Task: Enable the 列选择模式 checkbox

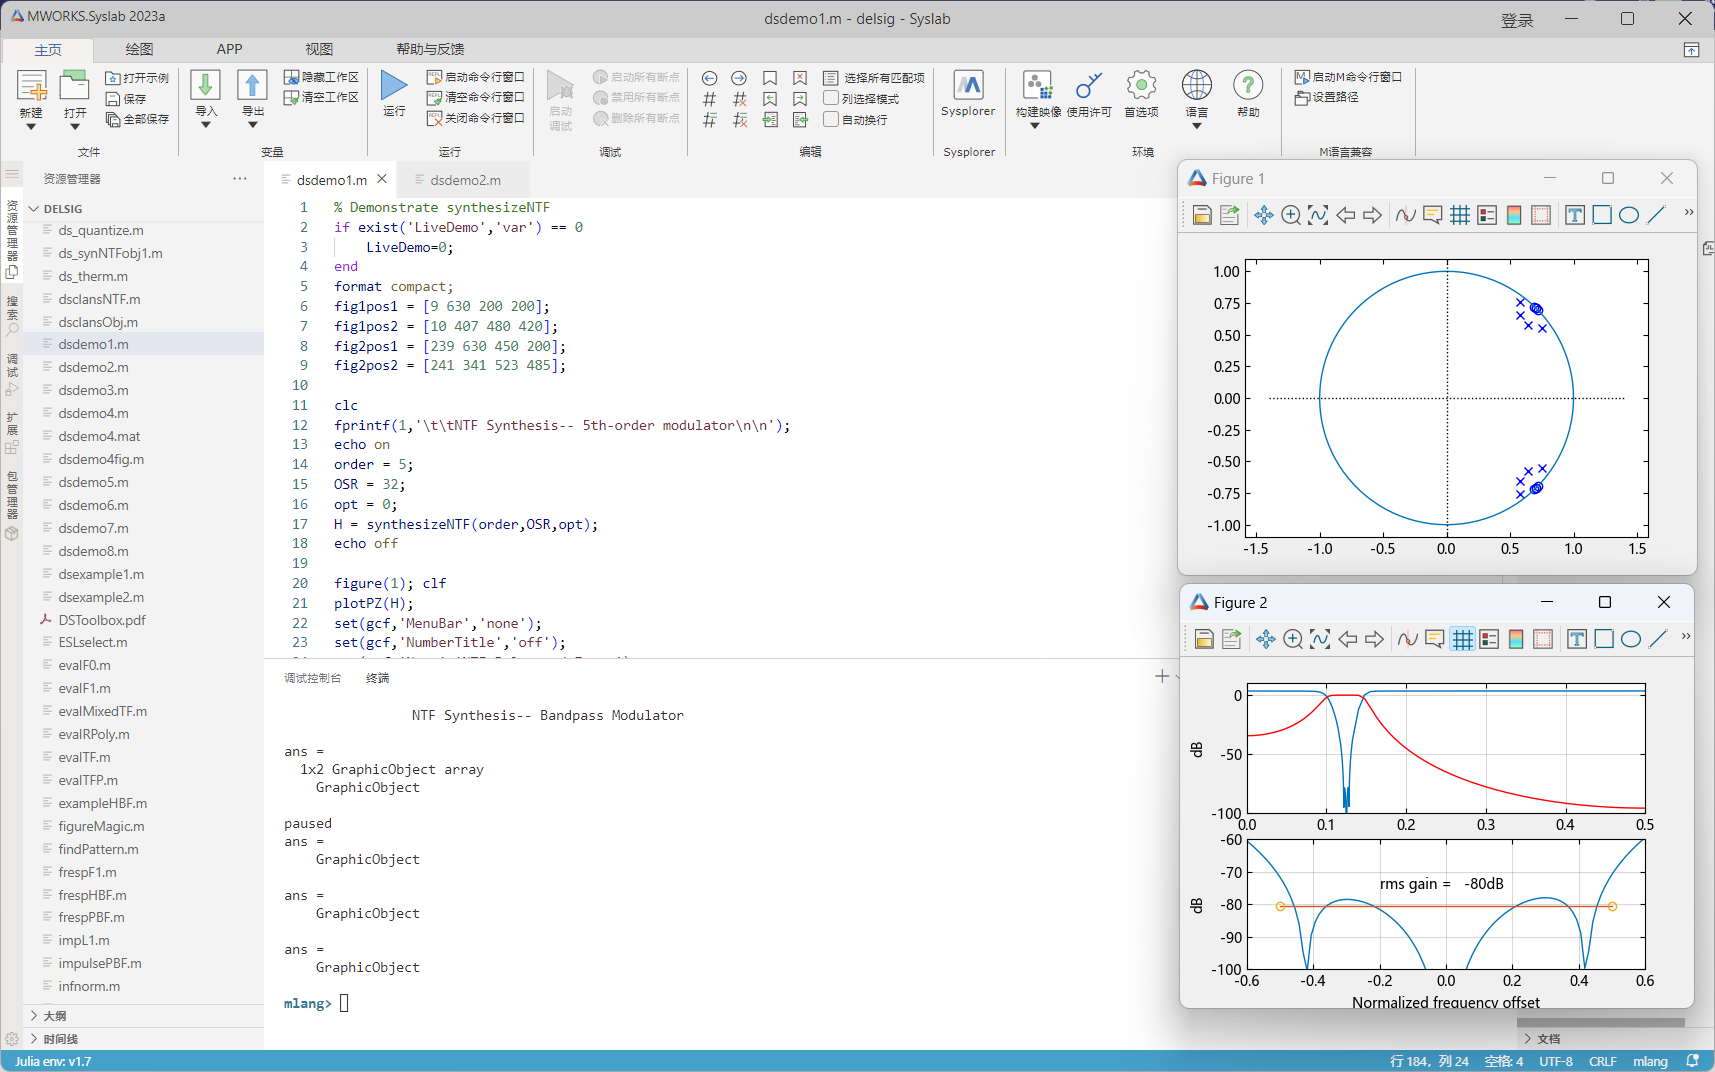Action: (831, 98)
